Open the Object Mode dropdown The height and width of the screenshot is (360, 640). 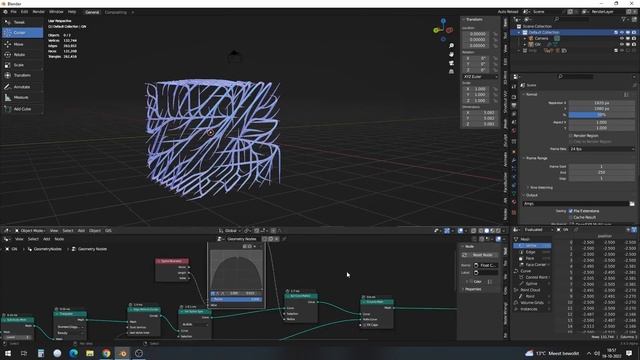tap(29, 231)
